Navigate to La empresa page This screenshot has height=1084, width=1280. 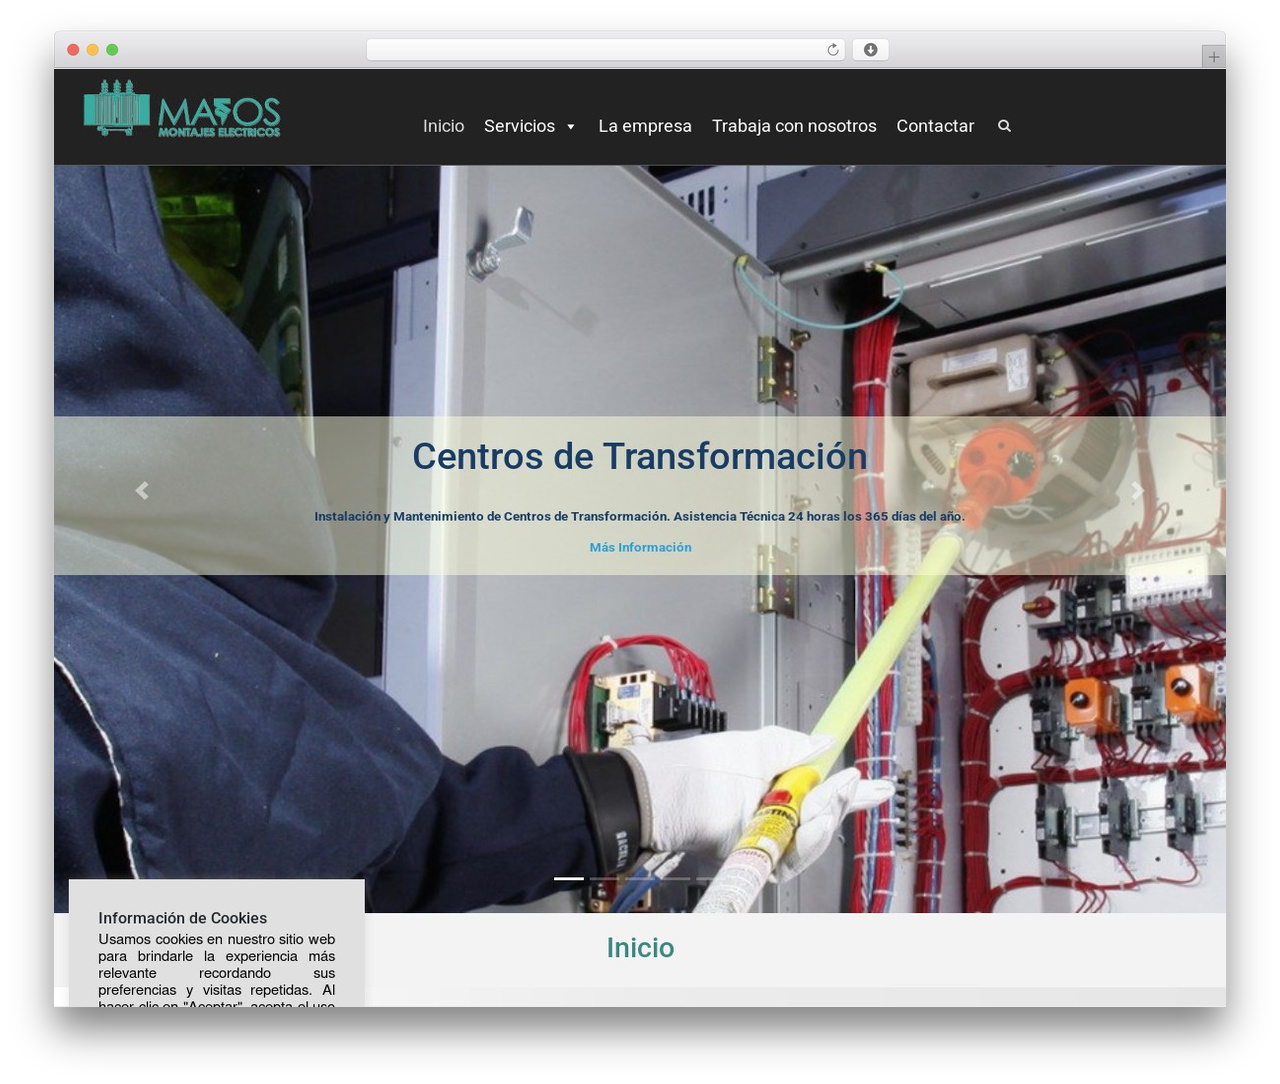click(x=645, y=126)
